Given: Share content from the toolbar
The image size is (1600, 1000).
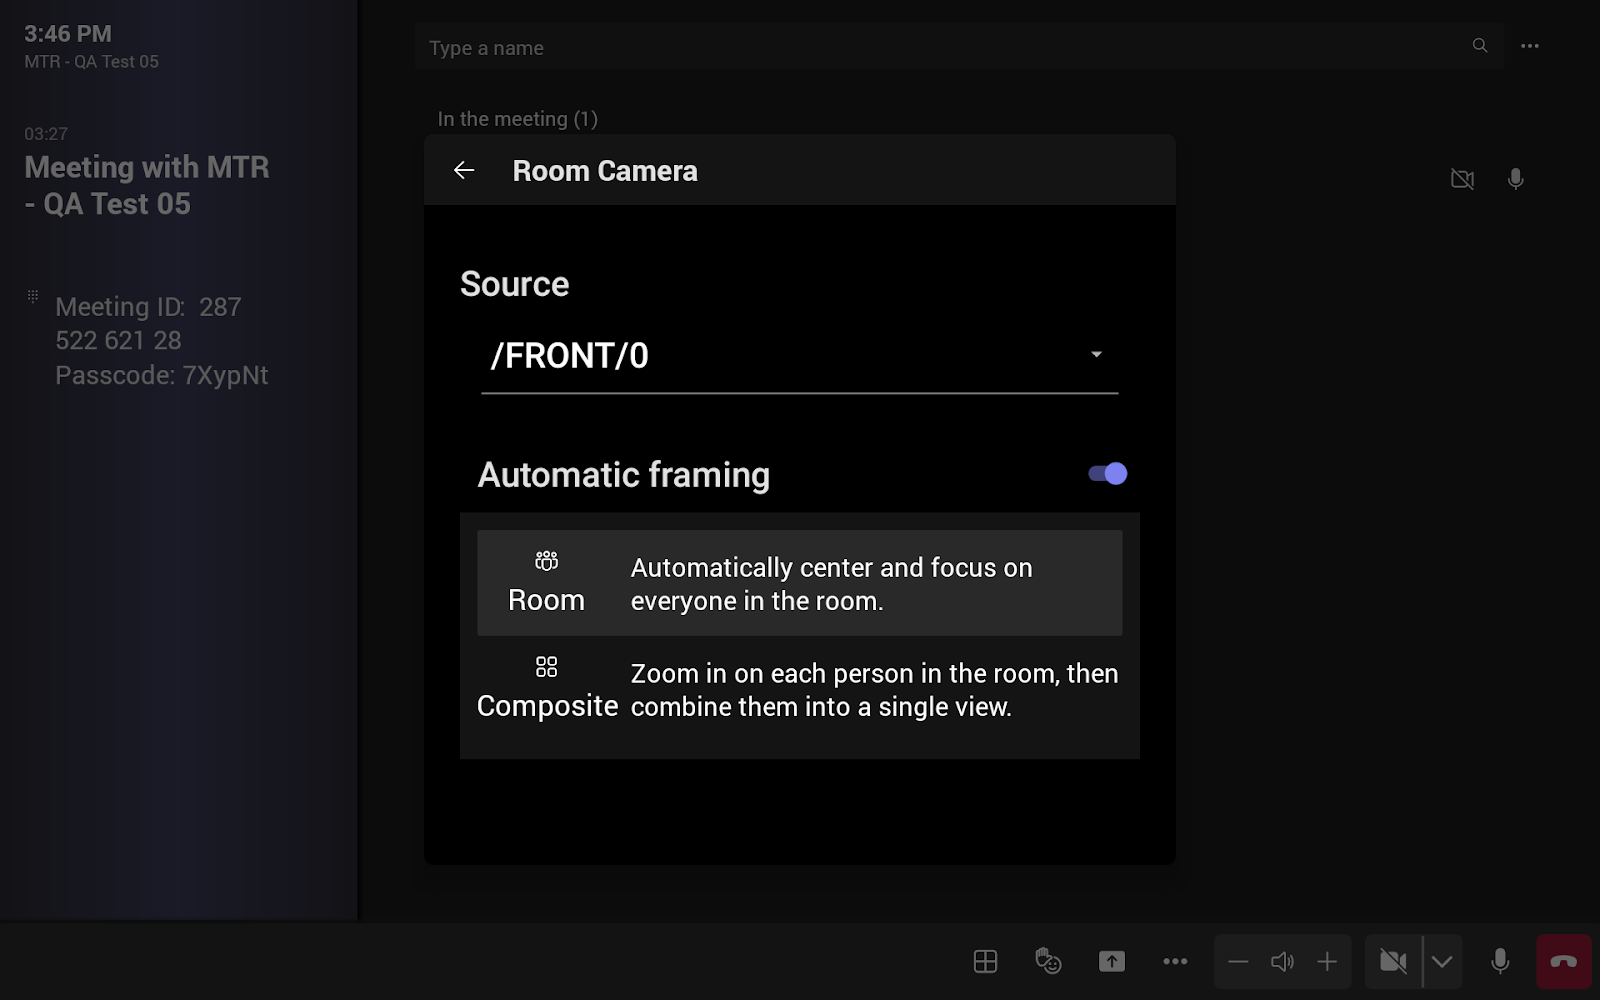Looking at the screenshot, I should point(1112,962).
